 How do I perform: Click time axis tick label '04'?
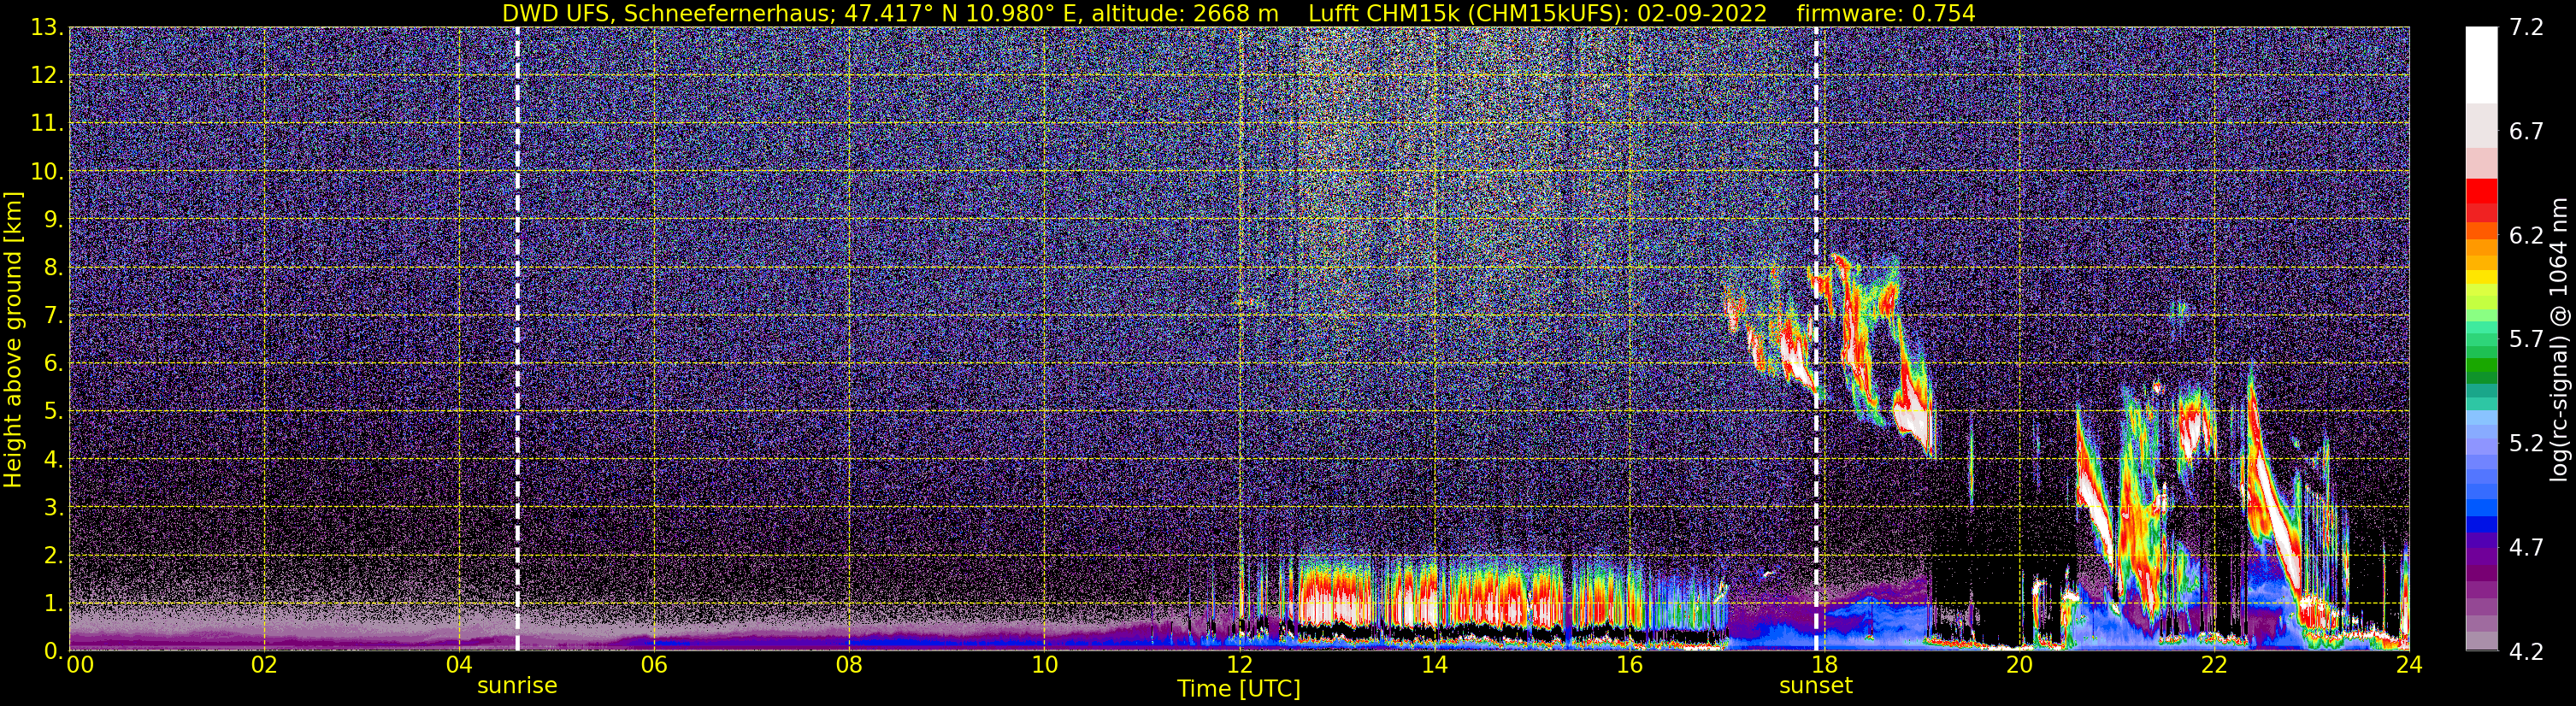point(459,666)
